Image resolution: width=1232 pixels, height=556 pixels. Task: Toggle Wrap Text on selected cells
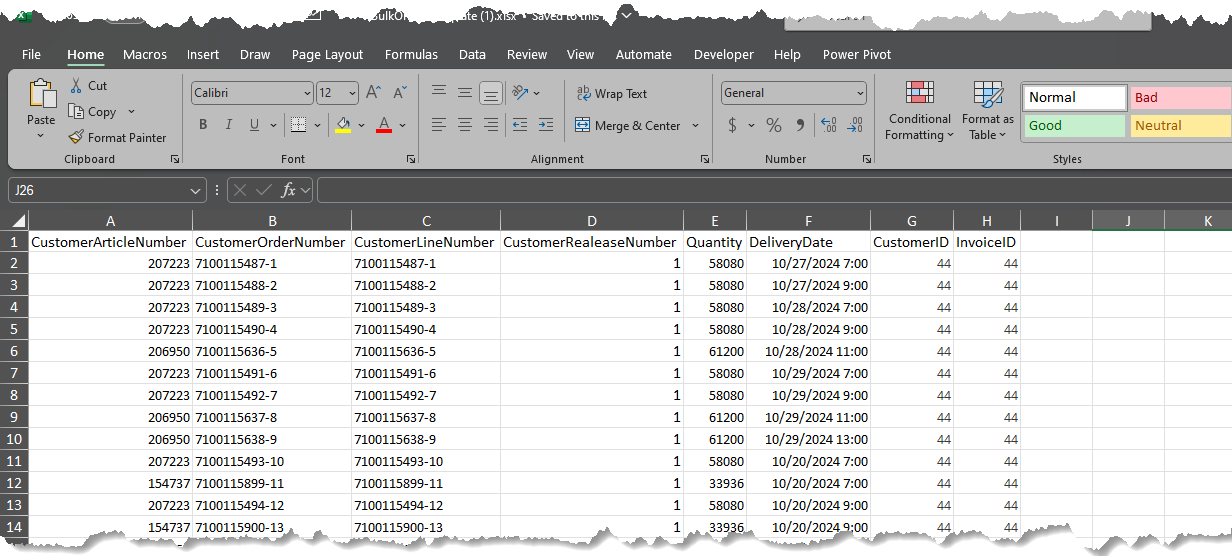611,94
